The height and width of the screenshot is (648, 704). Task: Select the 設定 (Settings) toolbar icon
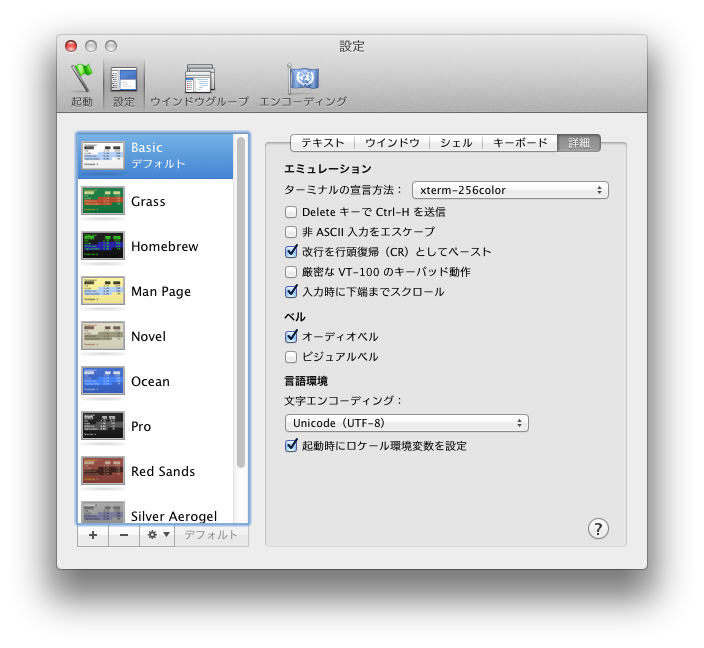[x=123, y=84]
